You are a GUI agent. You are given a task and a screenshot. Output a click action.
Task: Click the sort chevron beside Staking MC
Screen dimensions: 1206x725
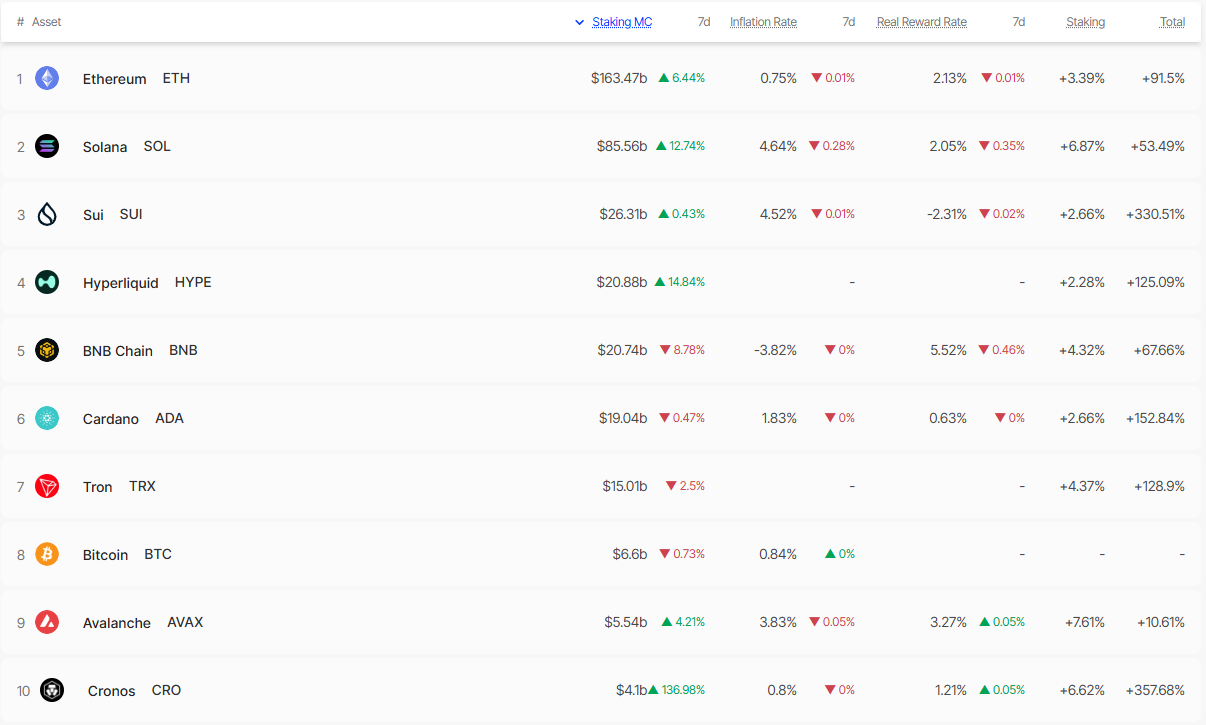tap(580, 22)
